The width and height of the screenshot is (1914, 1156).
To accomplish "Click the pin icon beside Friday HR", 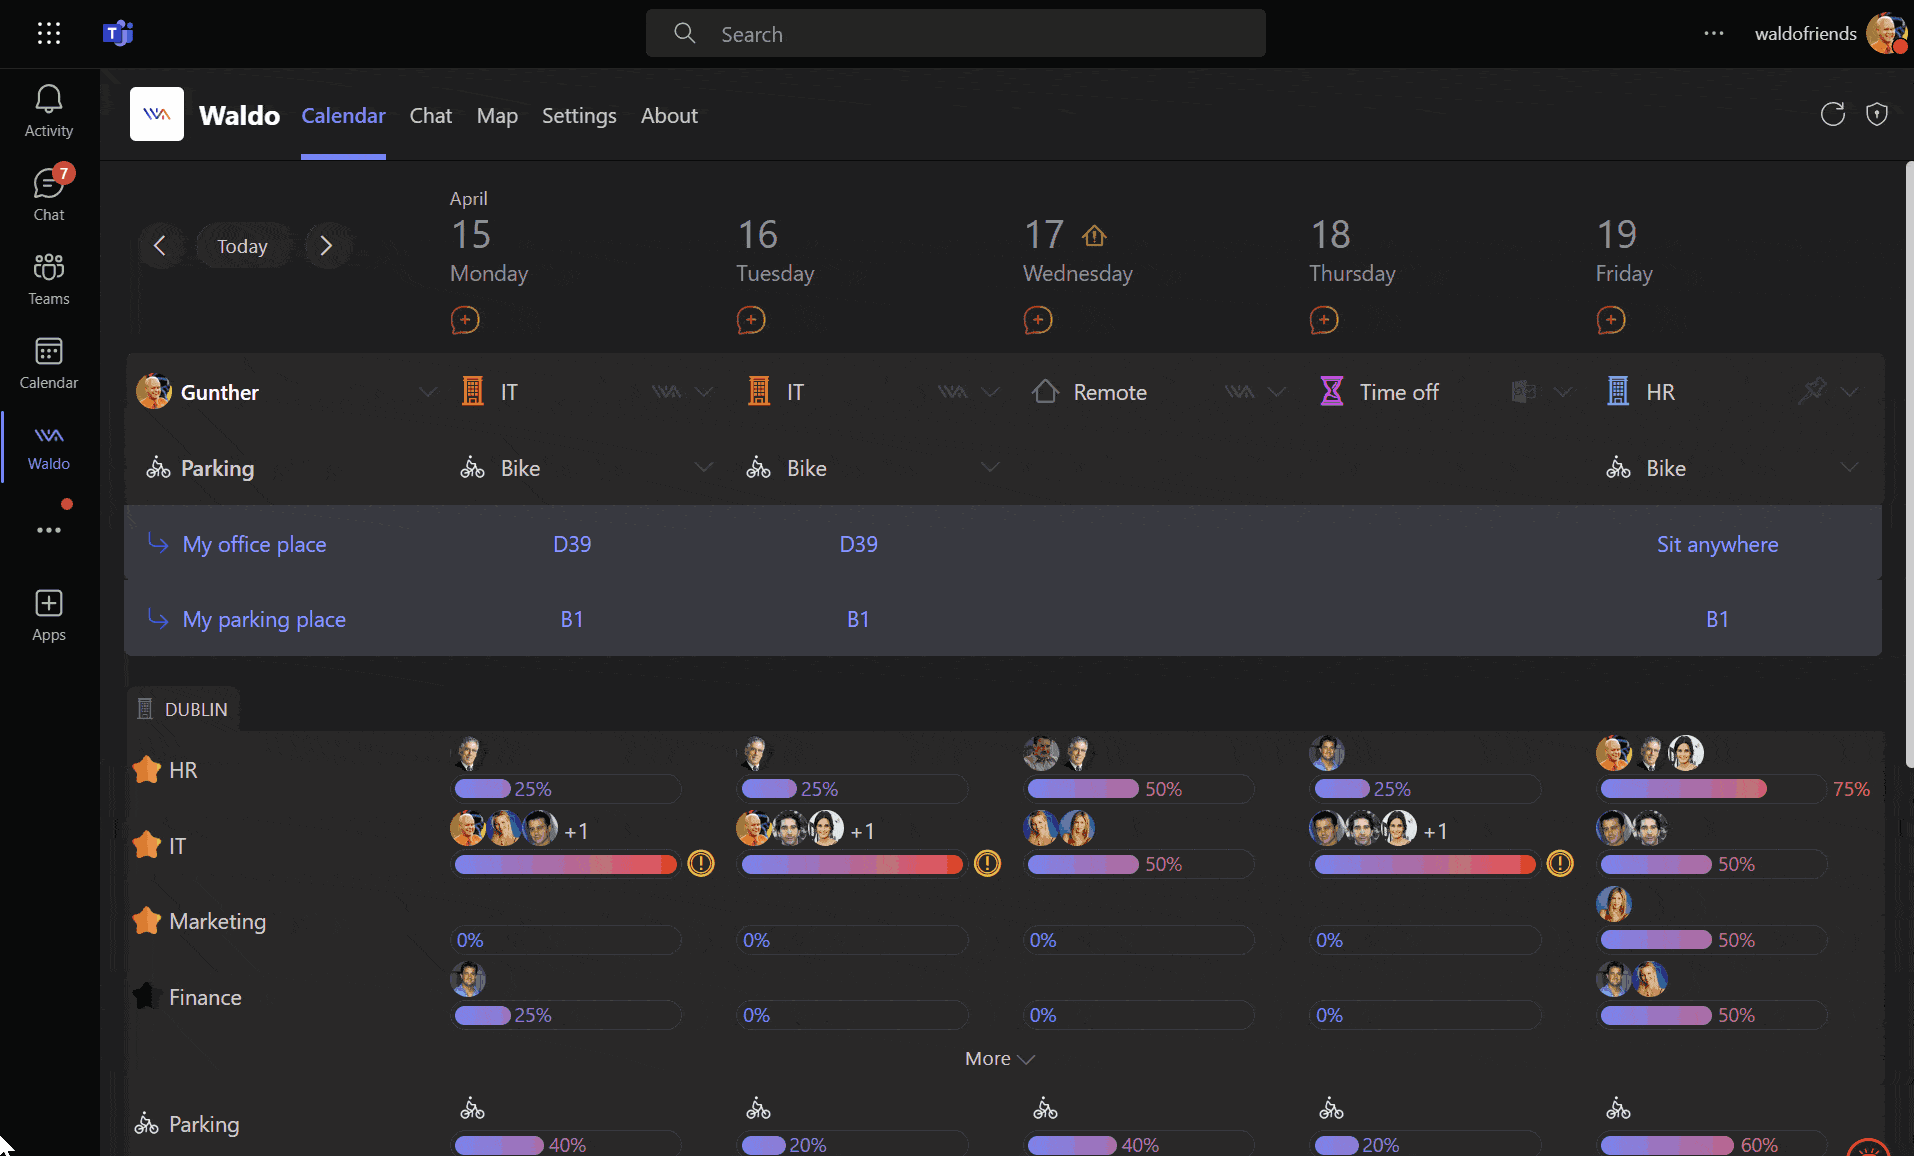I will pyautogui.click(x=1811, y=391).
